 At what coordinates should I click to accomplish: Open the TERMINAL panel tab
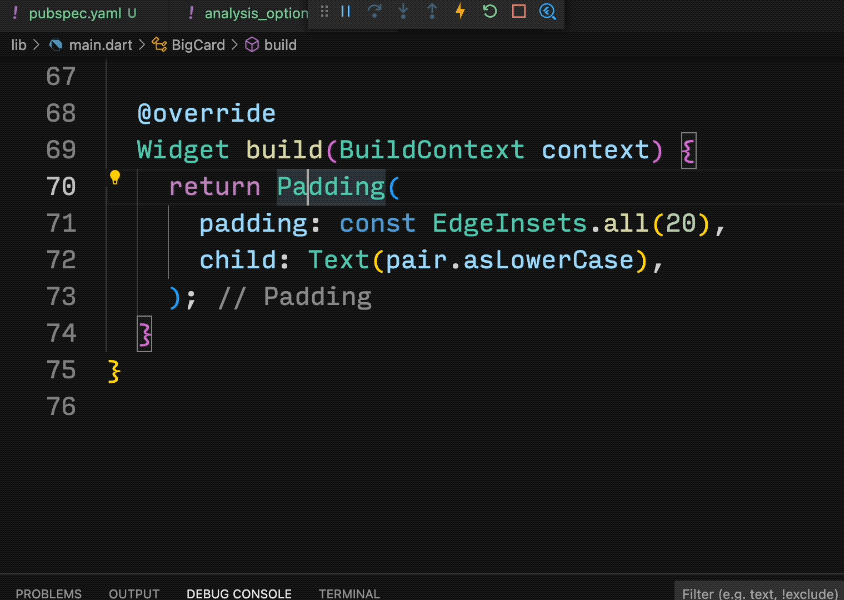349,593
